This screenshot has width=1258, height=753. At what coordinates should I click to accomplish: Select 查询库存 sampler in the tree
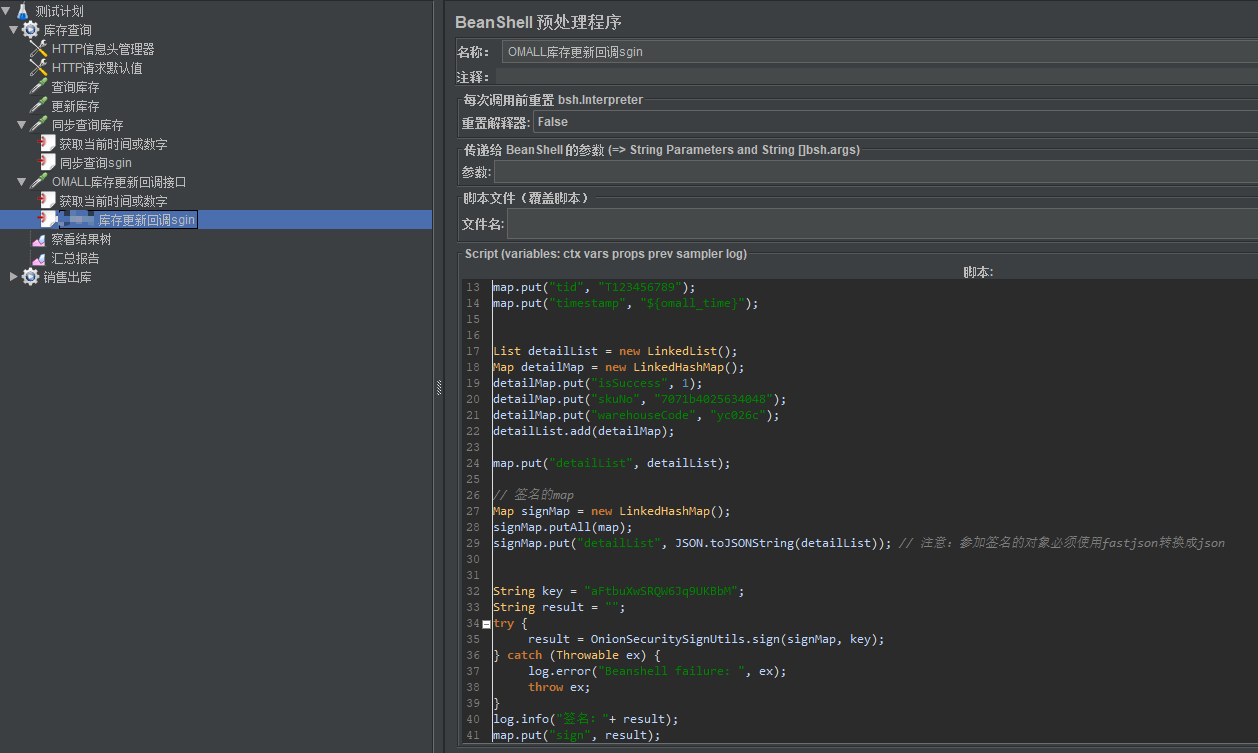75,87
